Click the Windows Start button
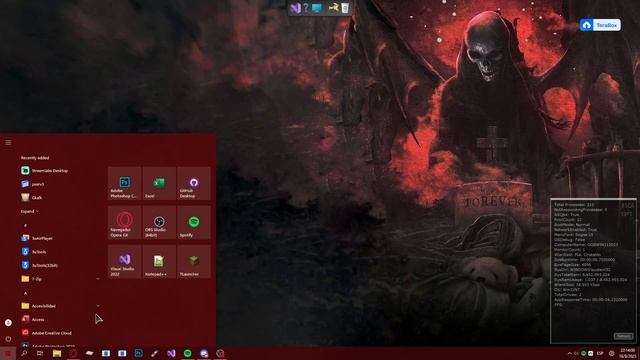Viewport: 640px width, 360px height. (8, 353)
